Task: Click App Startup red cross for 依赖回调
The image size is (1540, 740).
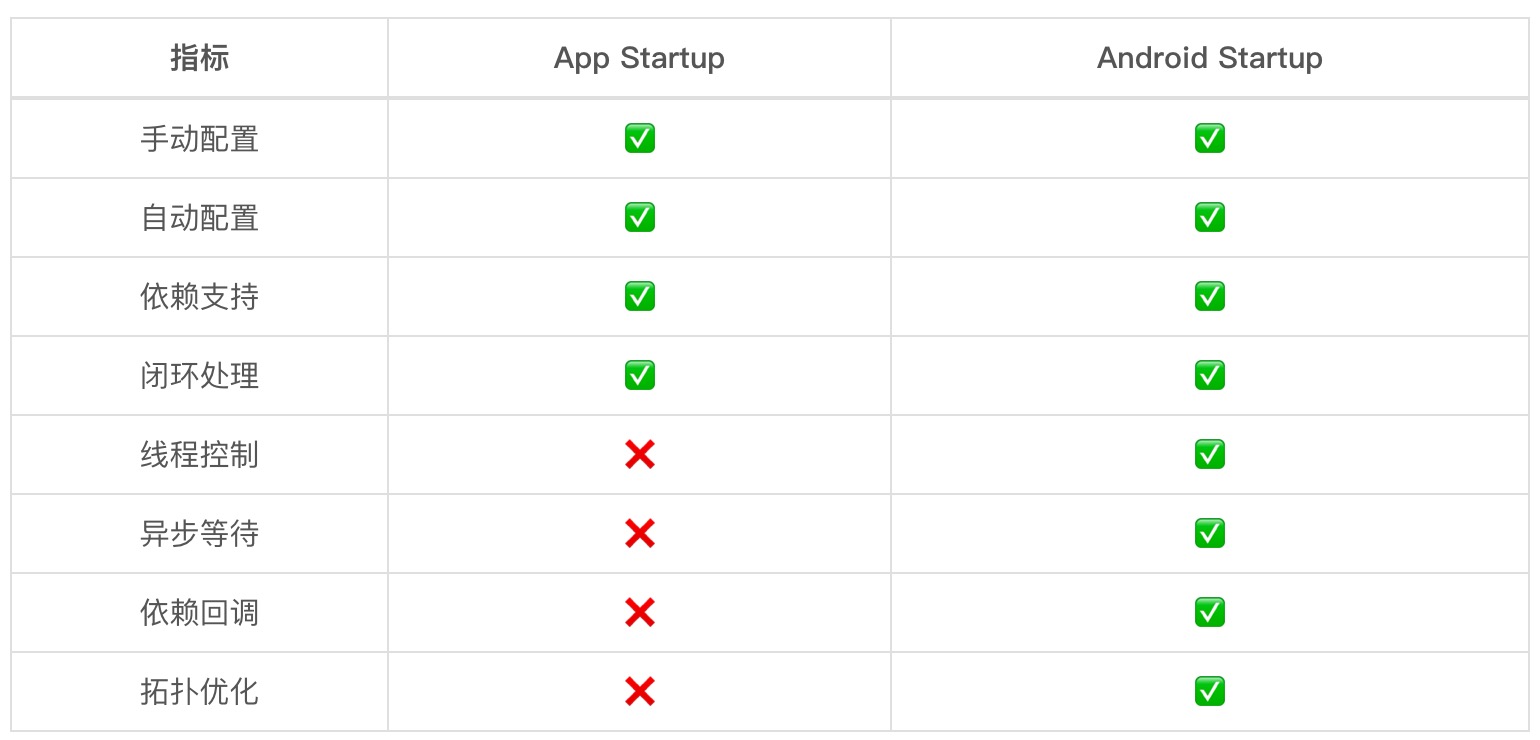Action: [639, 612]
